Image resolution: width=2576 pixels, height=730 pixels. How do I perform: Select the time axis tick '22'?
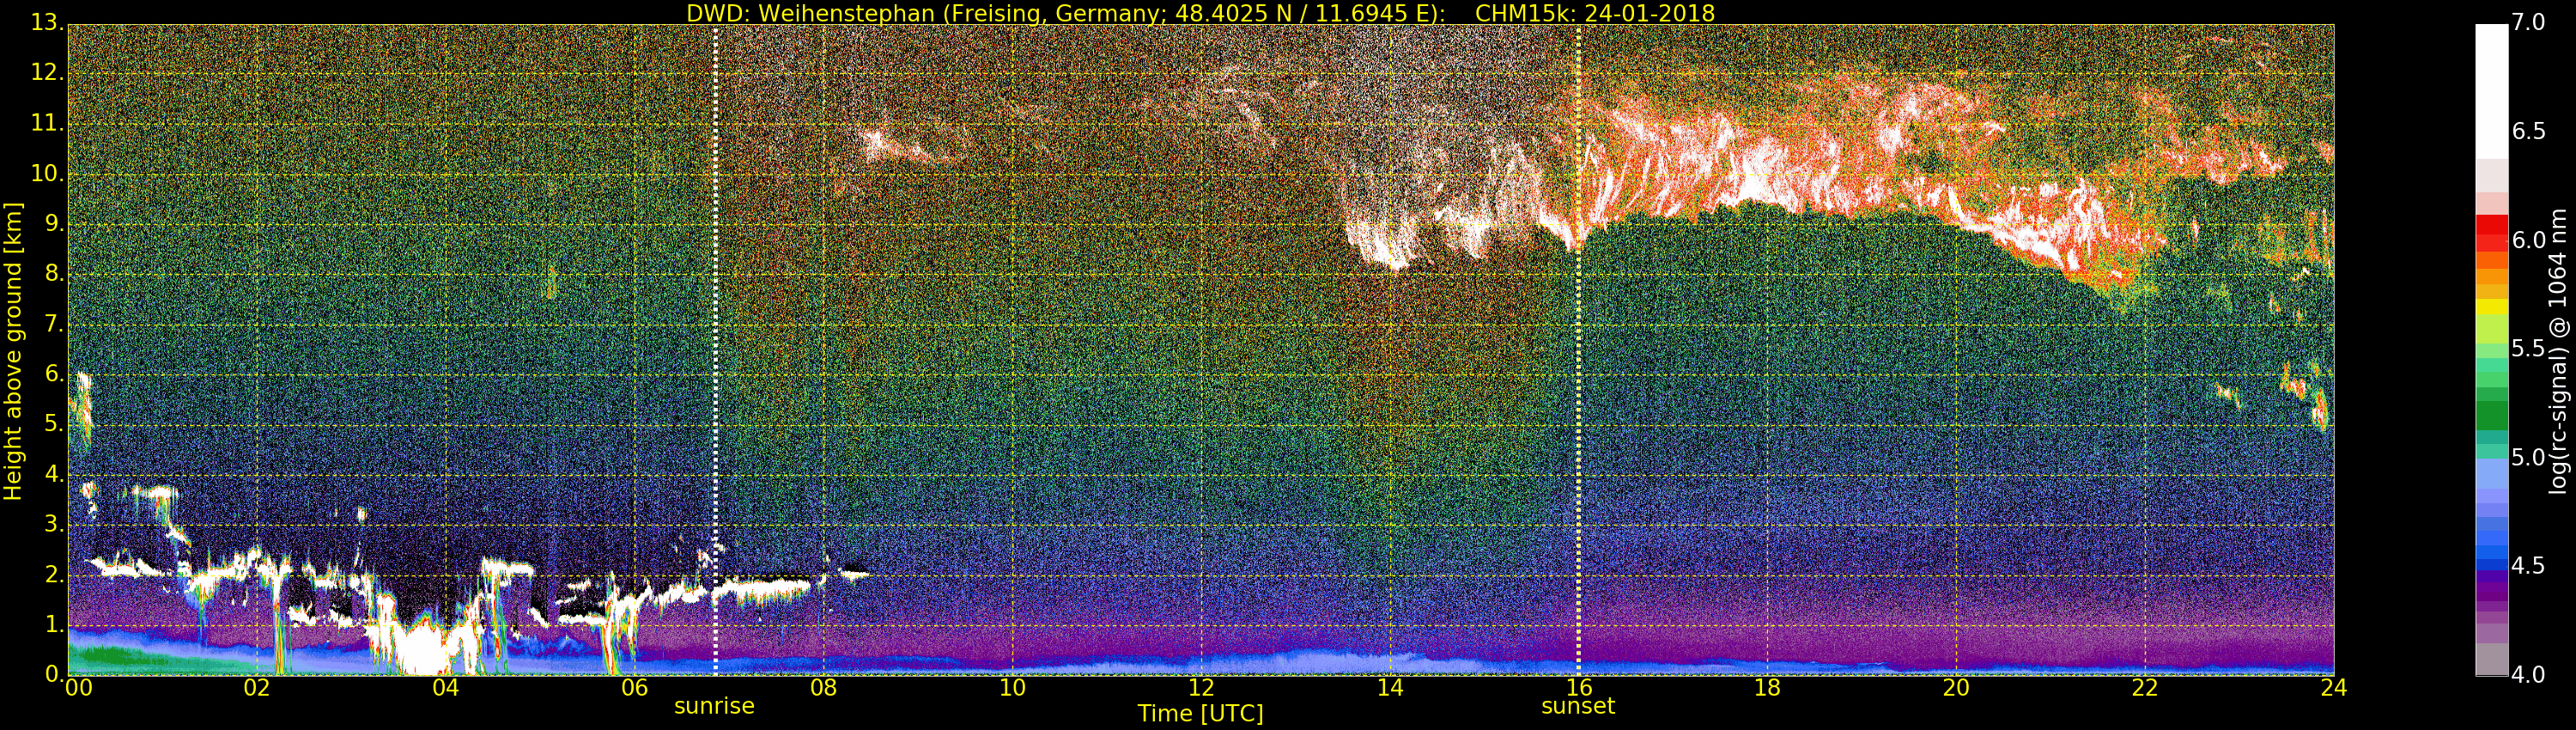click(x=2145, y=688)
